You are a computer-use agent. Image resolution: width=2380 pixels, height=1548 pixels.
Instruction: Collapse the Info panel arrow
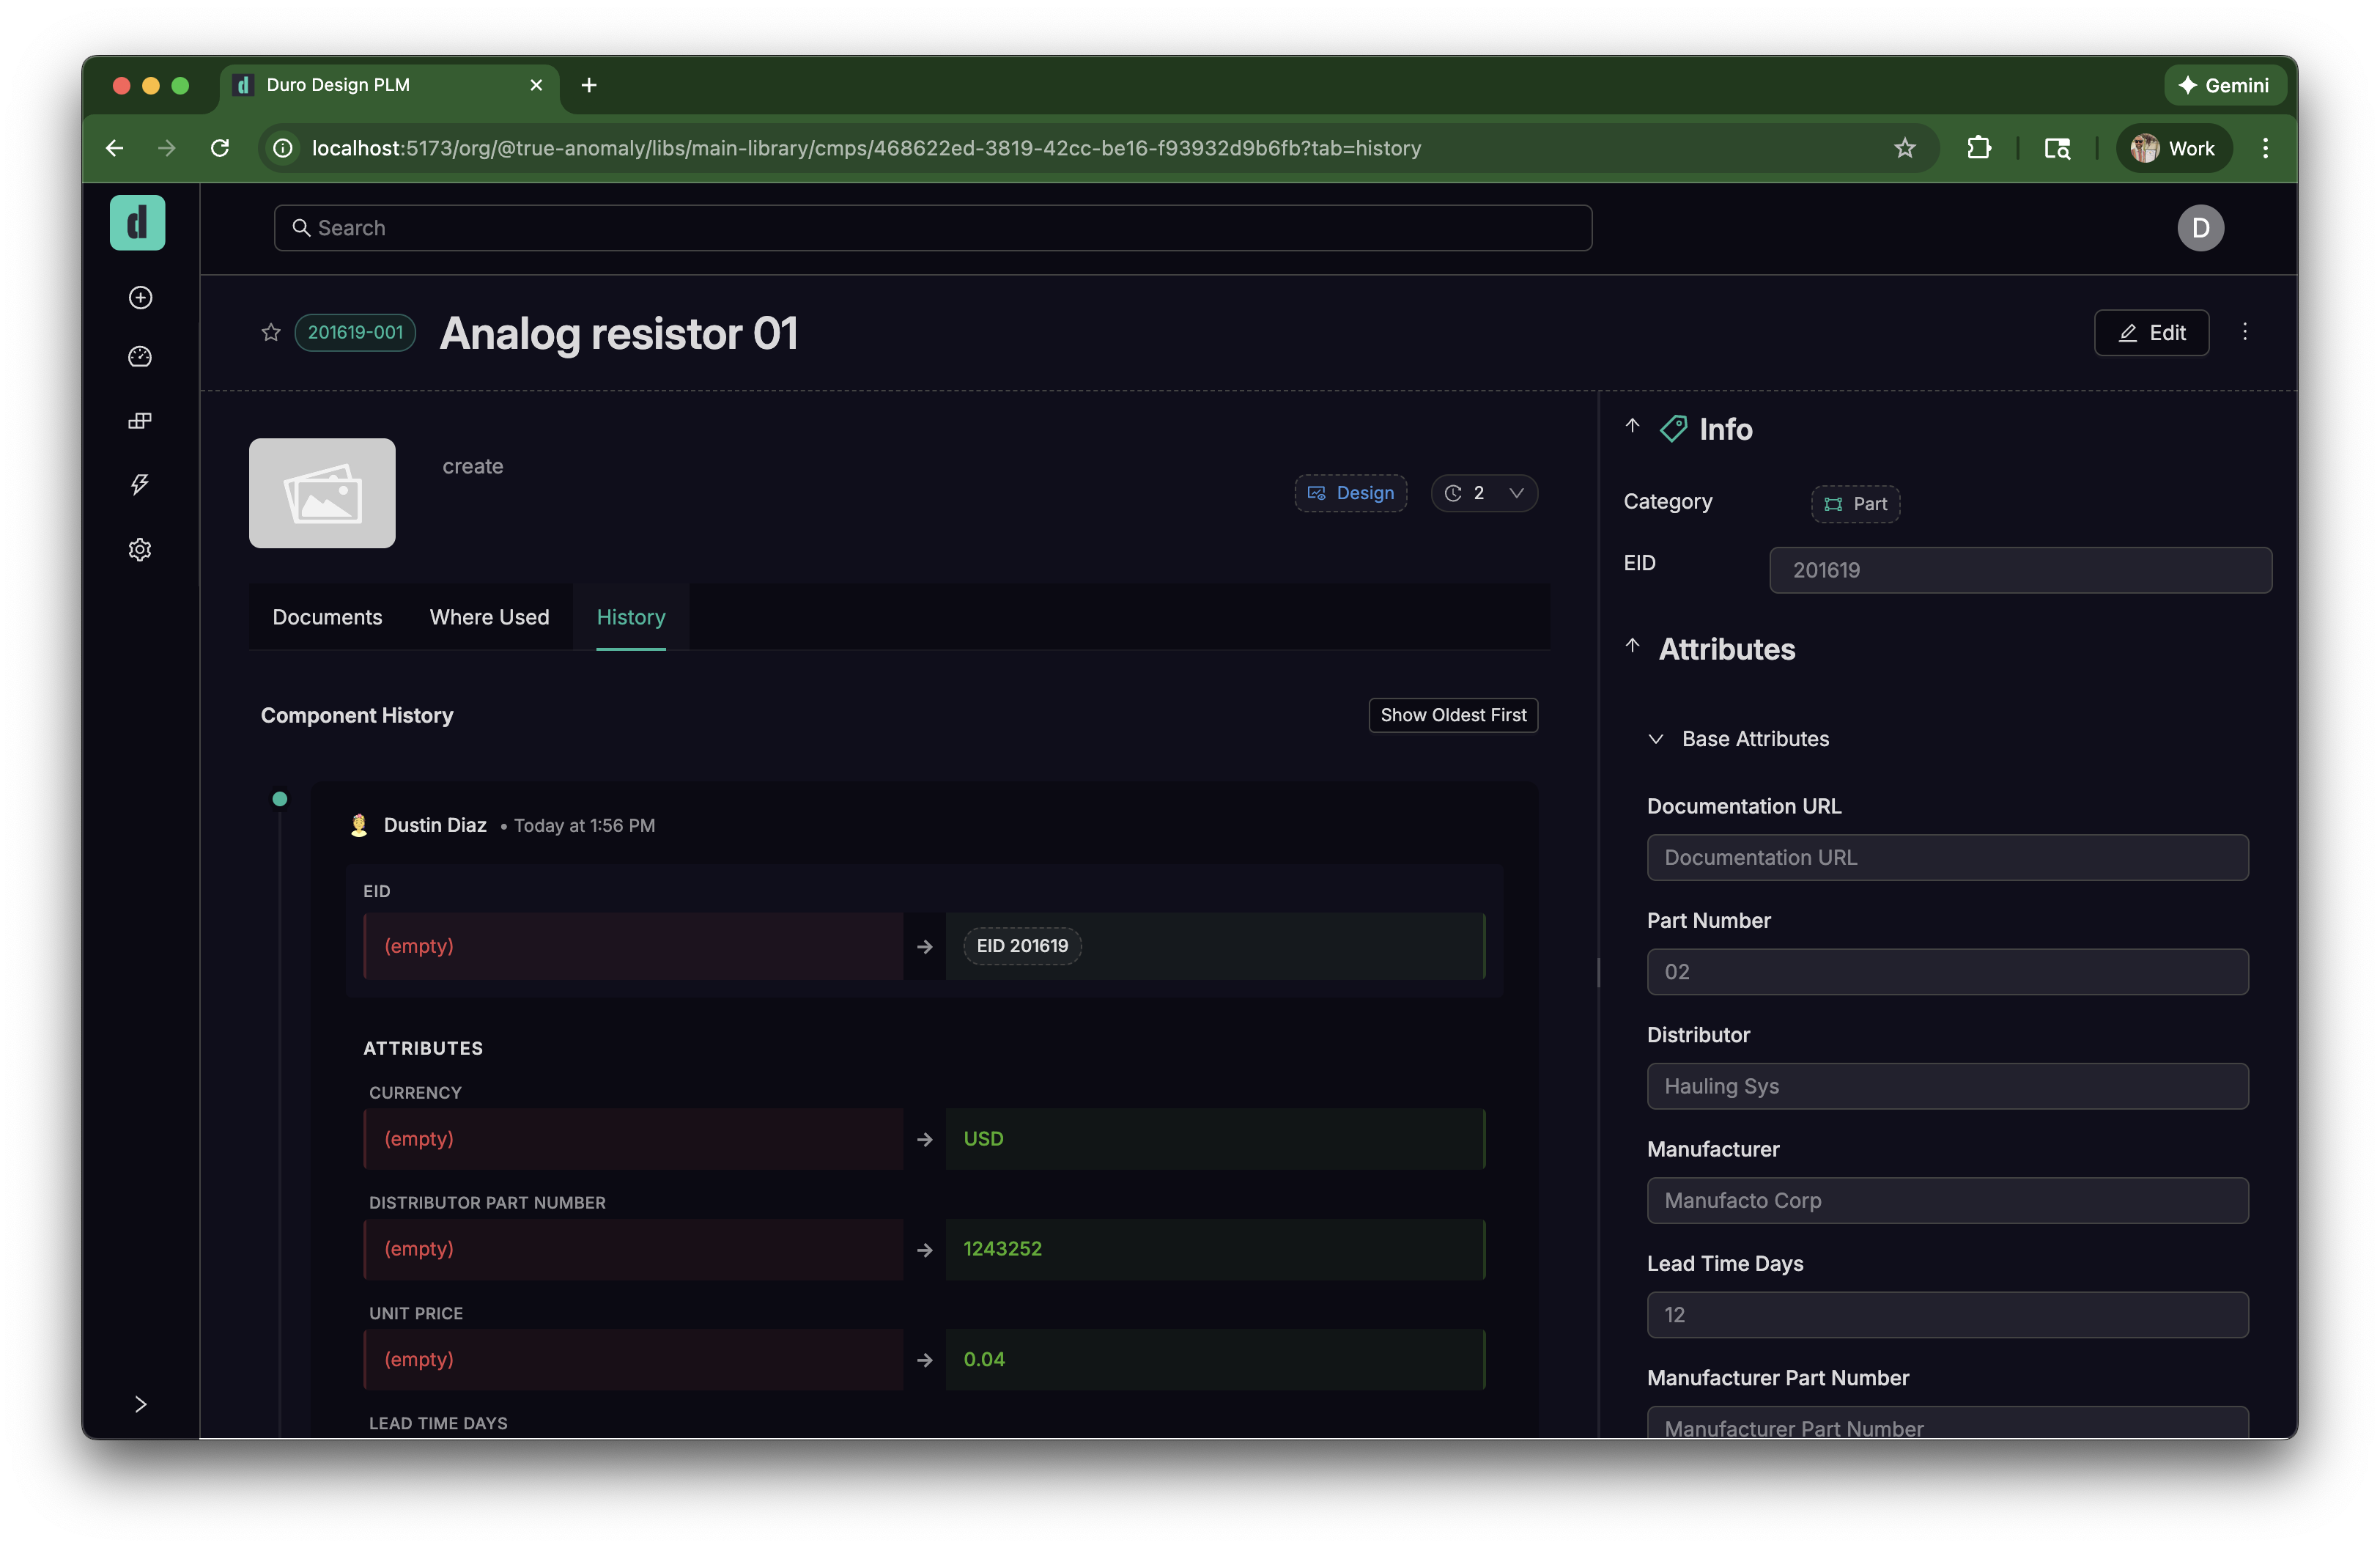pos(1632,426)
